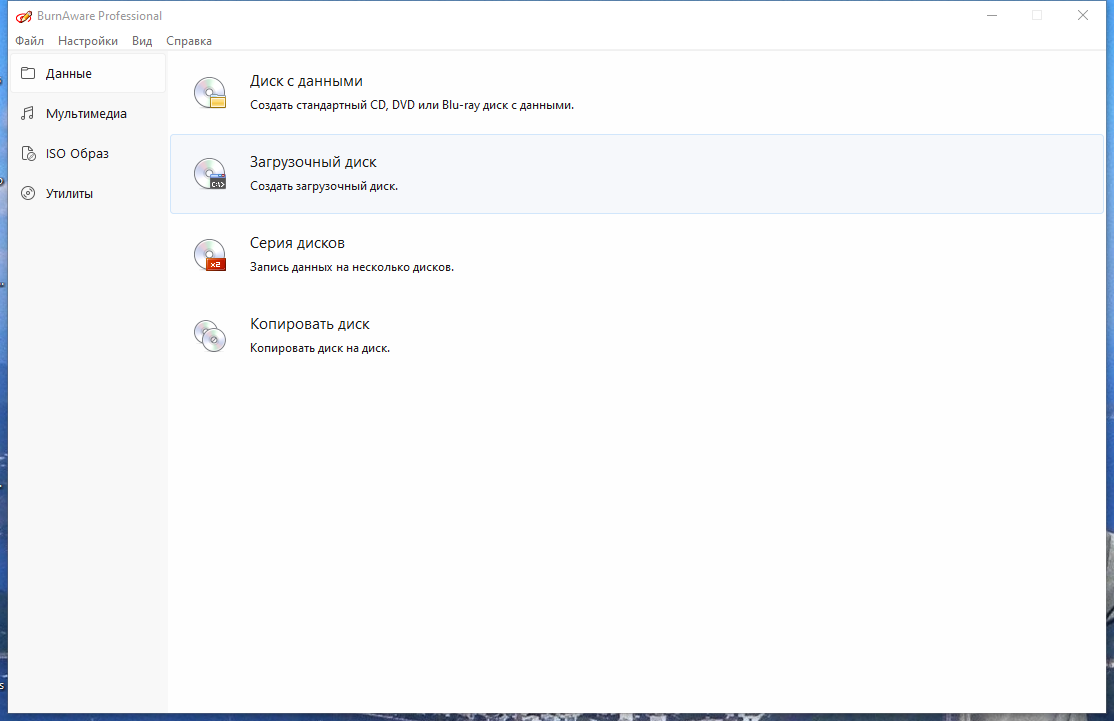Switch to Утилиты category
Image resolution: width=1114 pixels, height=721 pixels.
coord(88,193)
